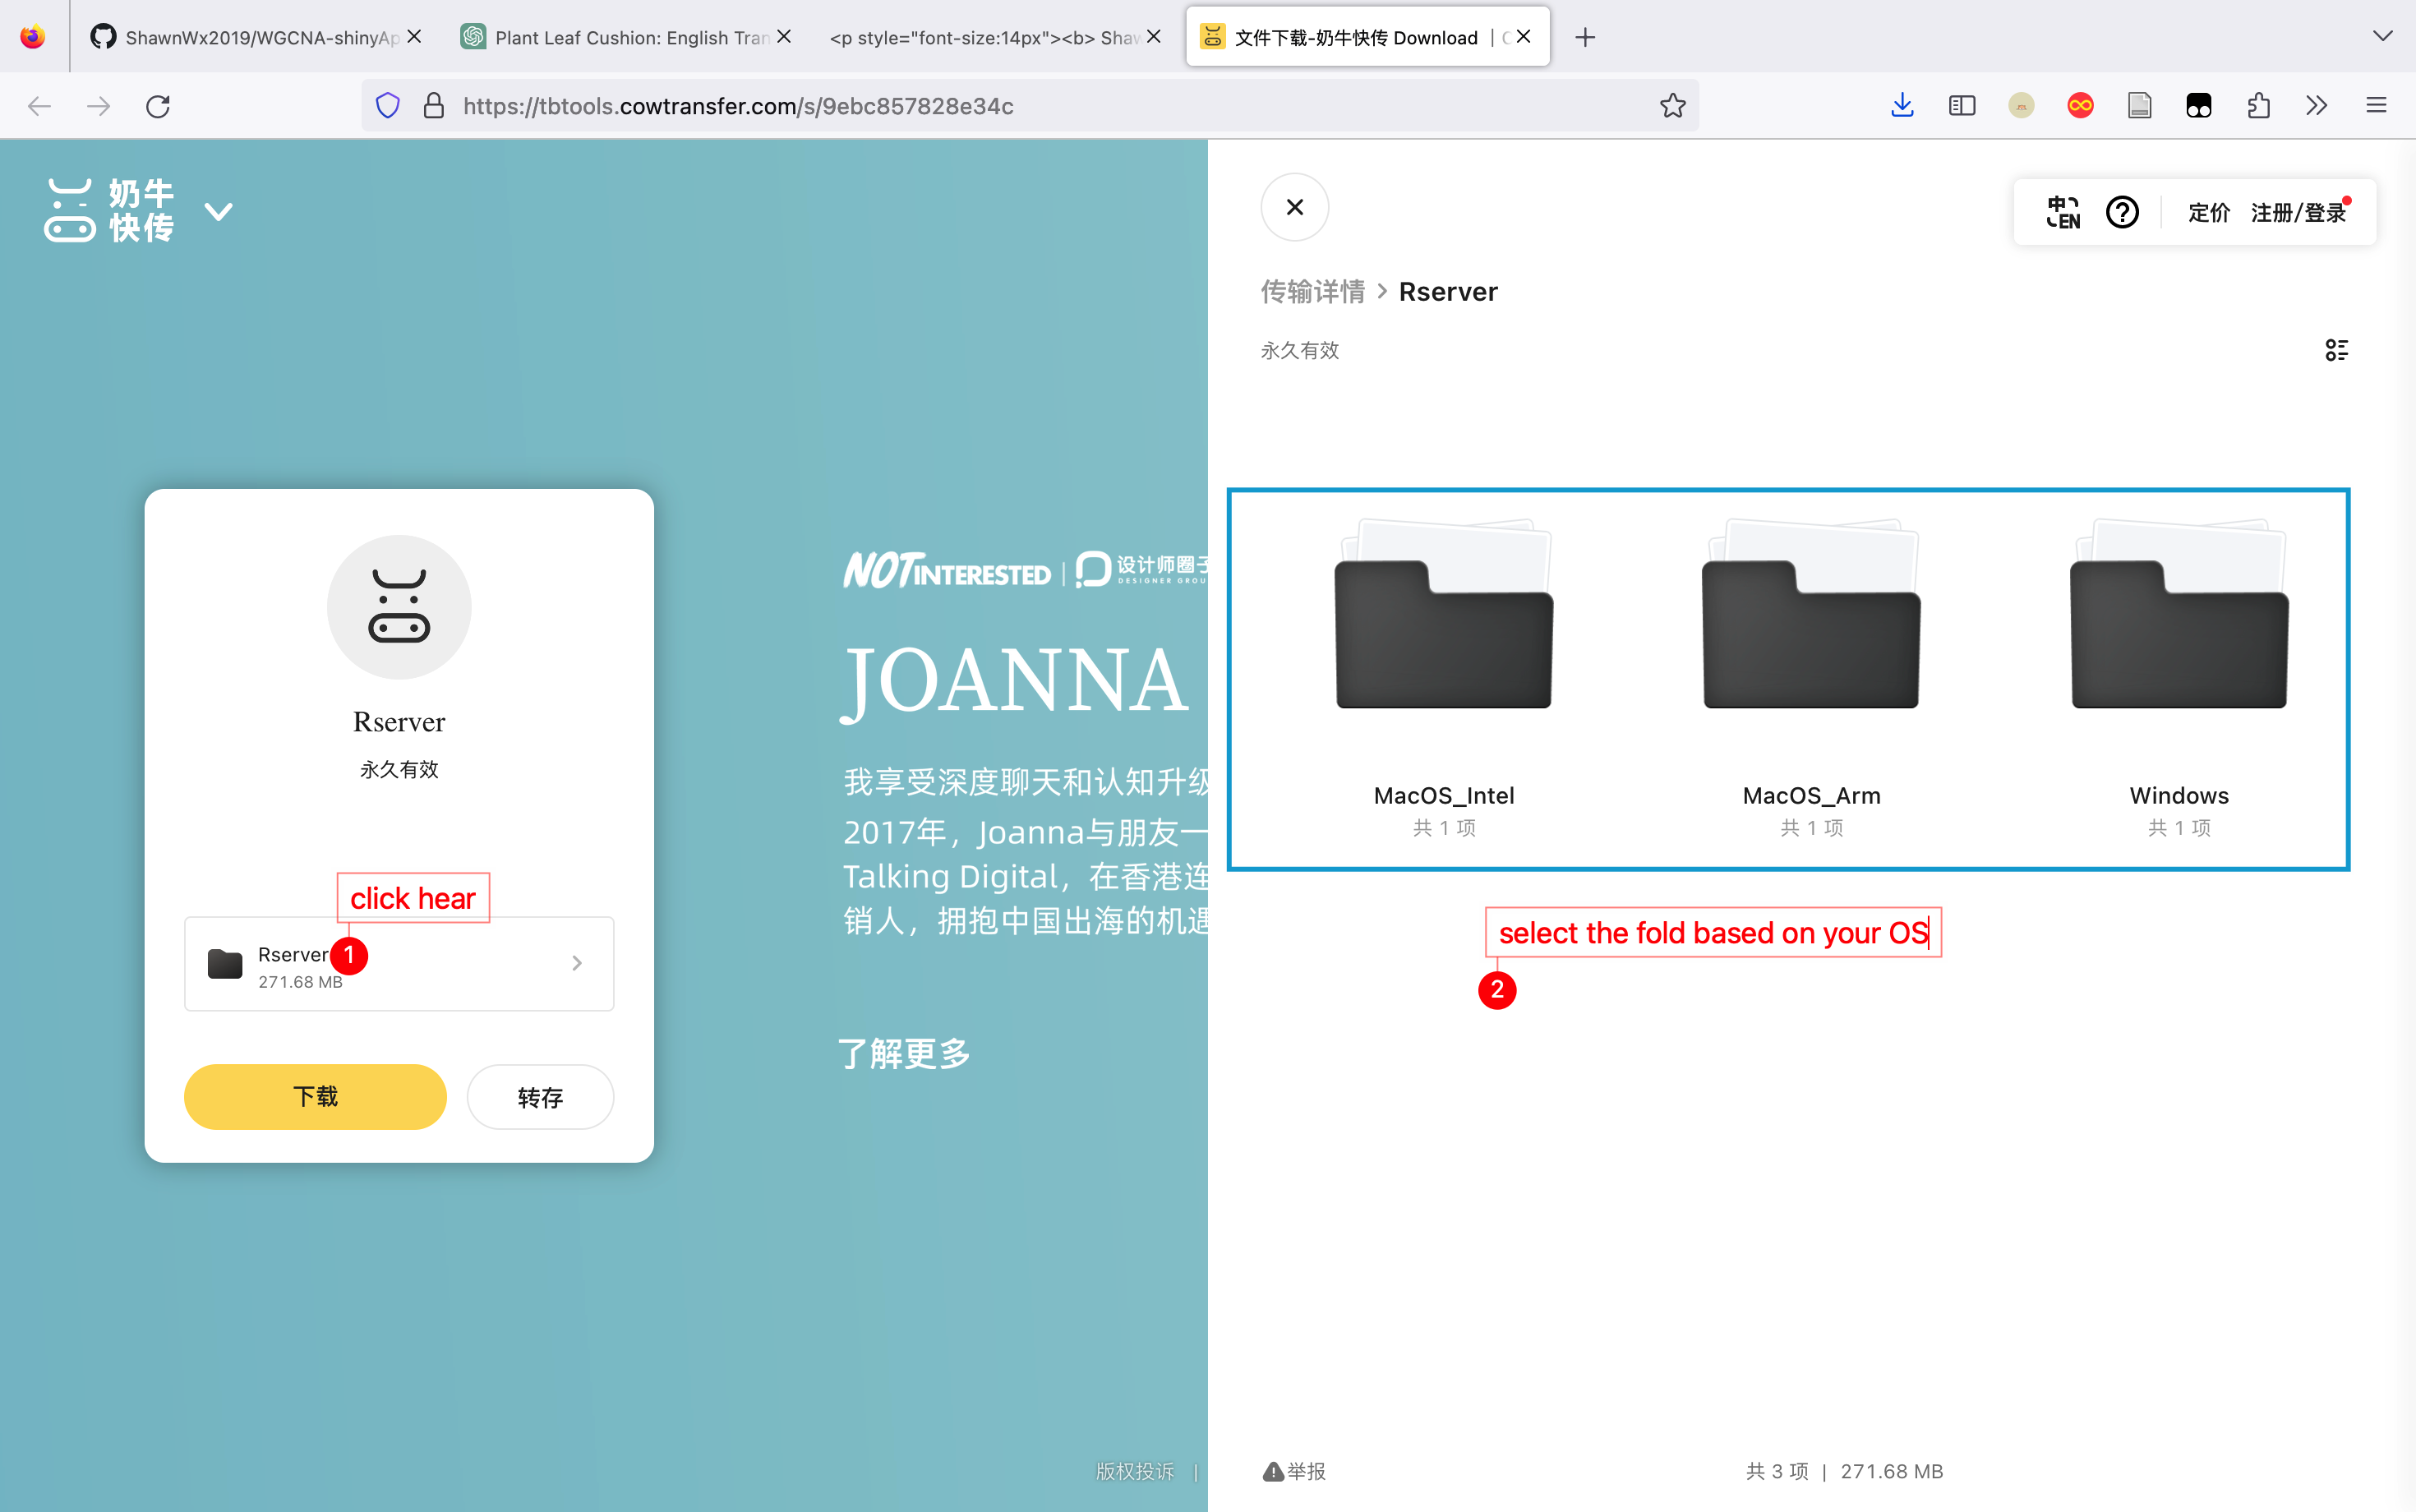Open the Firefox extensions puzzle icon
Viewport: 2416px width, 1512px height.
[2258, 106]
